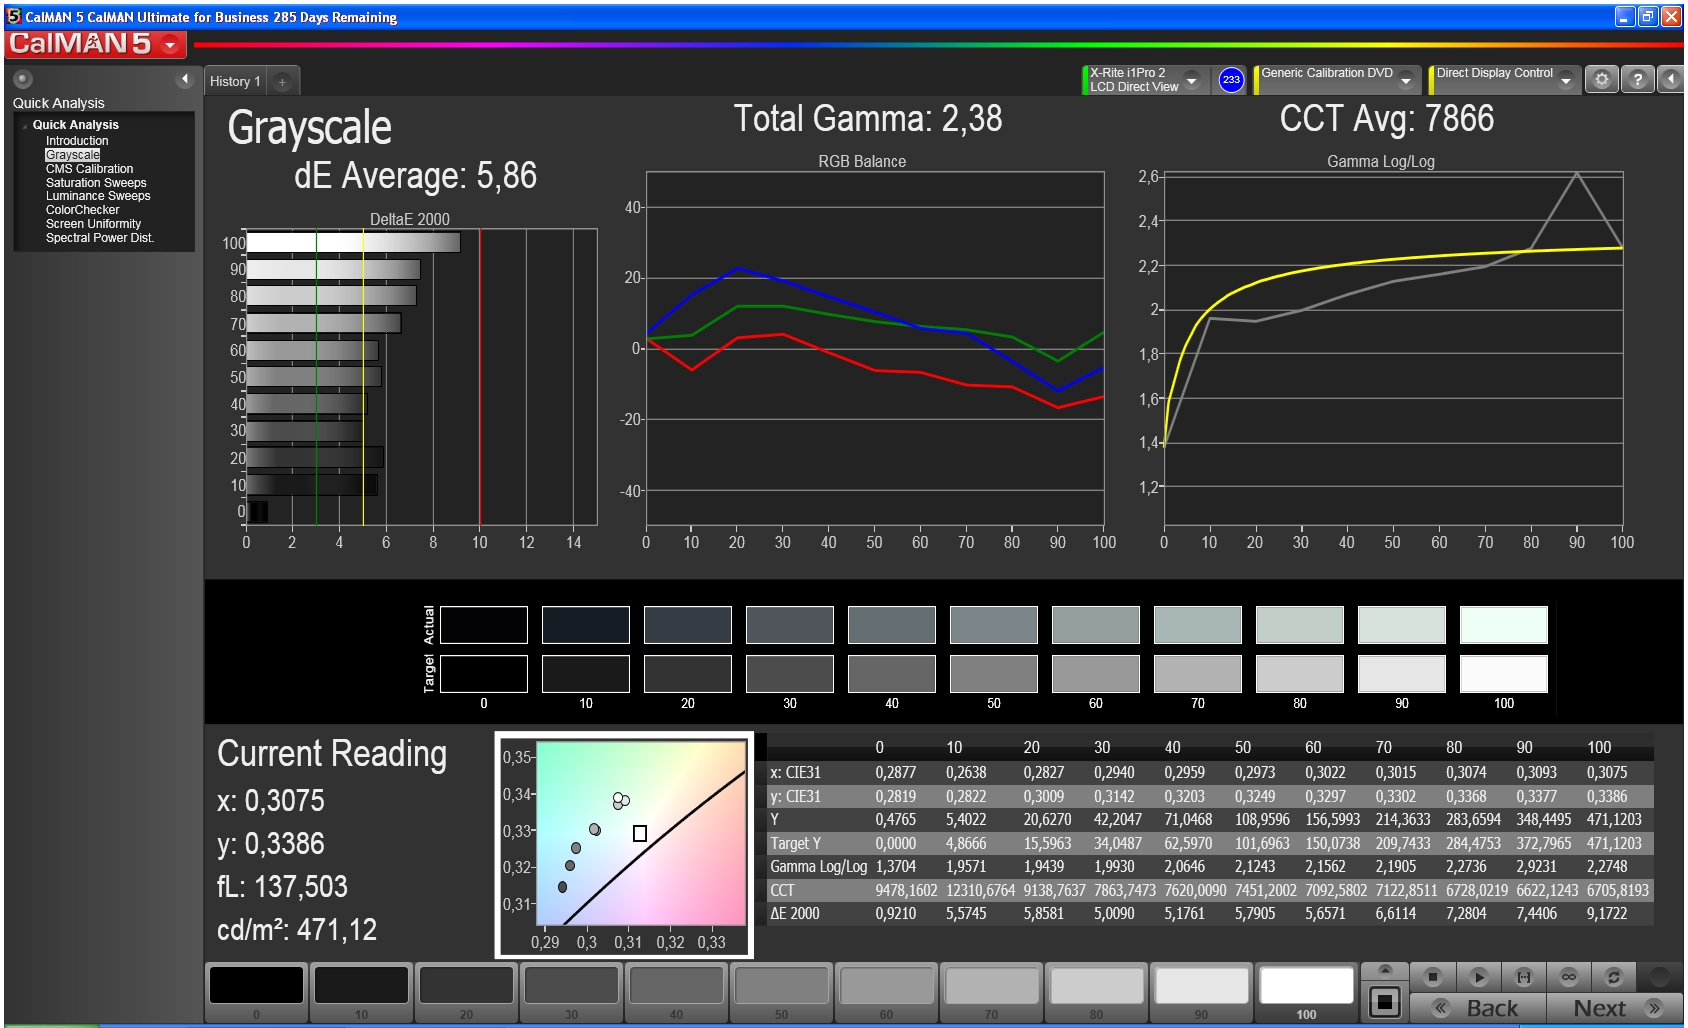Image resolution: width=1688 pixels, height=1028 pixels.
Task: Select the 50 level pattern button
Action: click(x=781, y=992)
